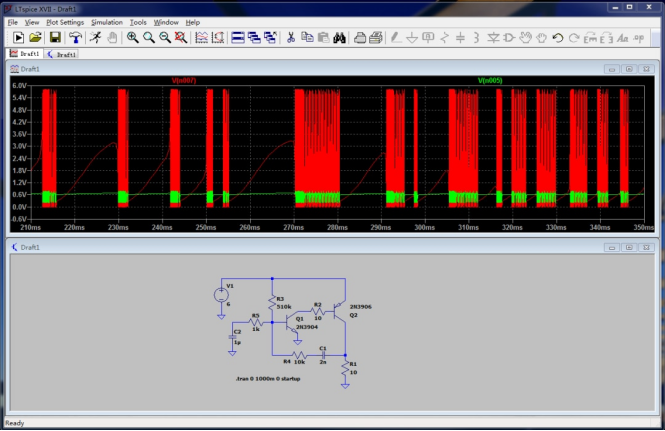Open the Simulation menu
Viewport: 665px width, 431px height.
tap(107, 21)
